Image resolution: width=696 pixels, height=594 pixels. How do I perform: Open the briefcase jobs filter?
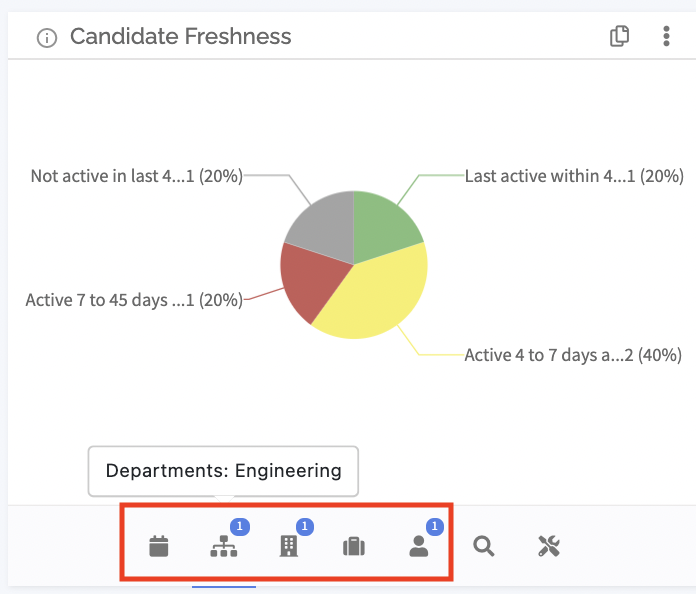click(x=354, y=546)
